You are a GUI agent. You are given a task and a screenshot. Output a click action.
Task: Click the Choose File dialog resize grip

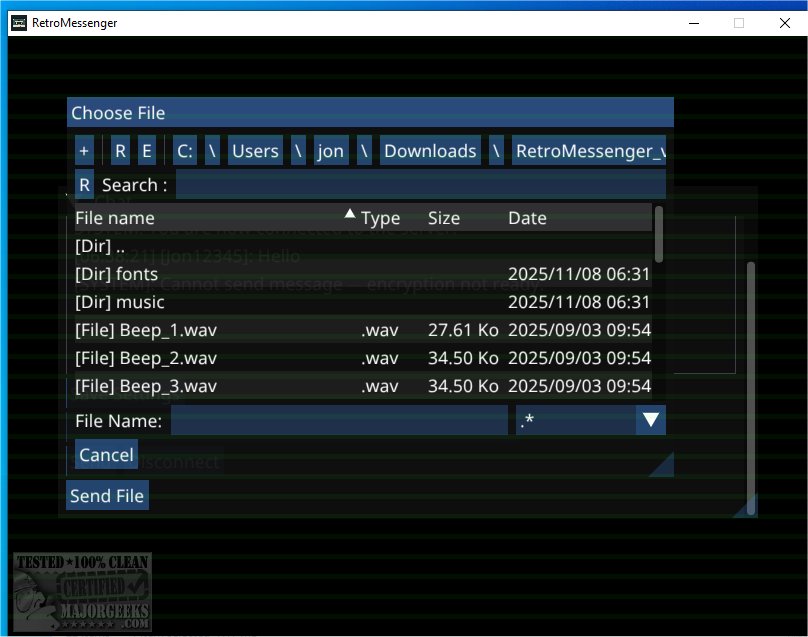point(664,466)
